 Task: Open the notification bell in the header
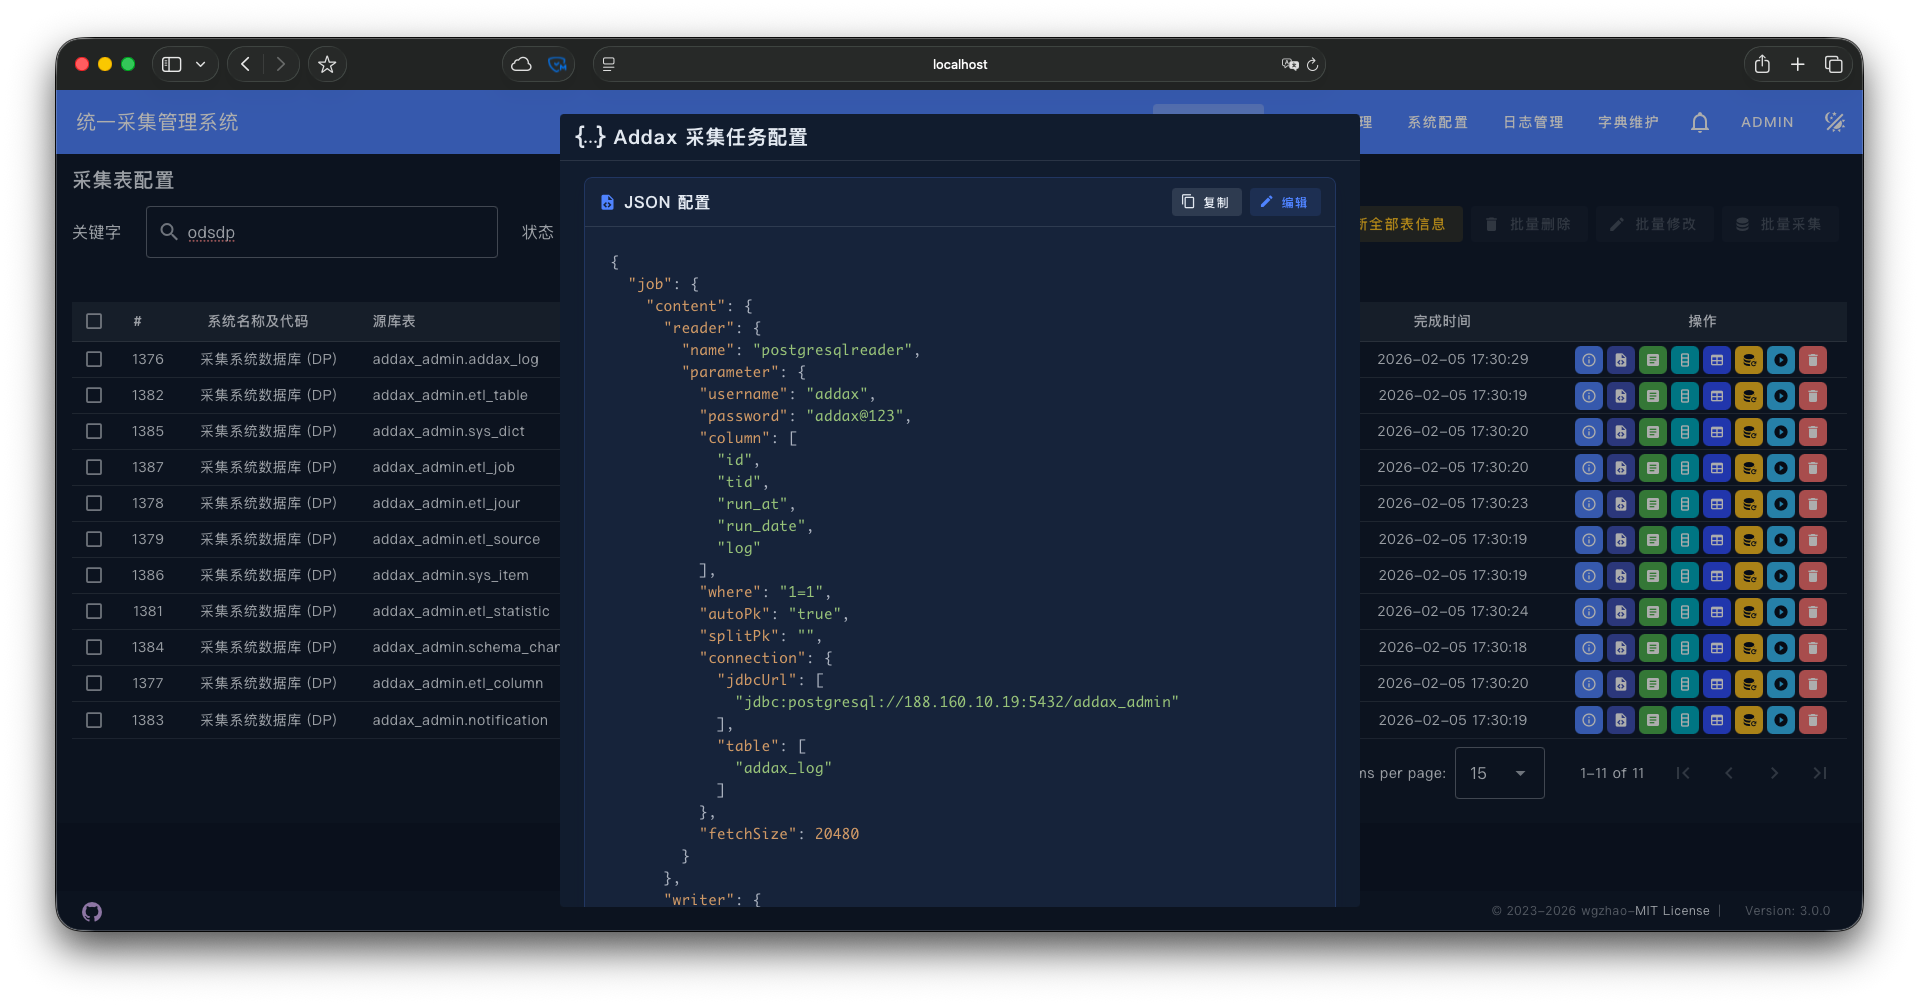coord(1699,122)
